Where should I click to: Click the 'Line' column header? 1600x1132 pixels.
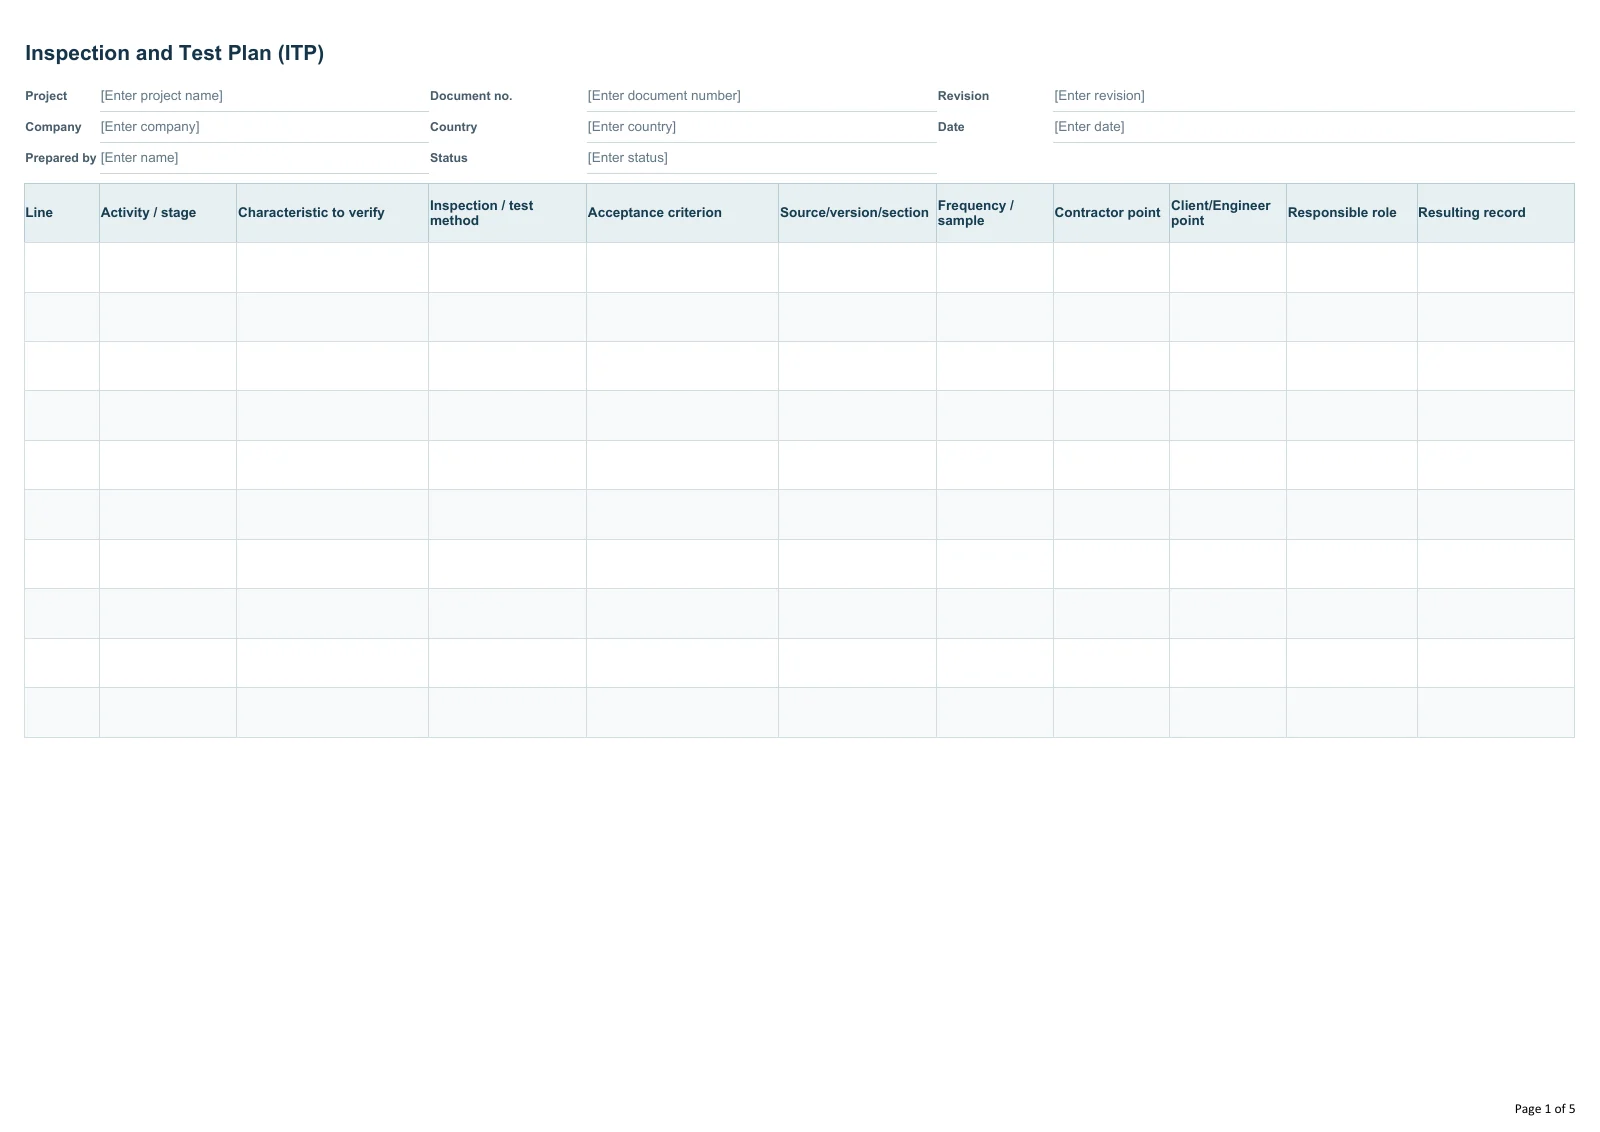[62, 213]
